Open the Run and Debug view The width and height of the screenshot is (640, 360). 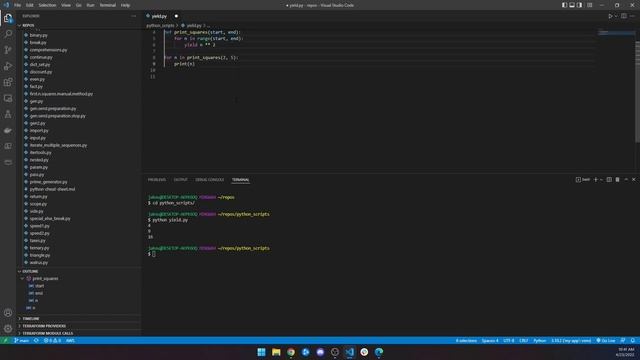(x=8, y=66)
